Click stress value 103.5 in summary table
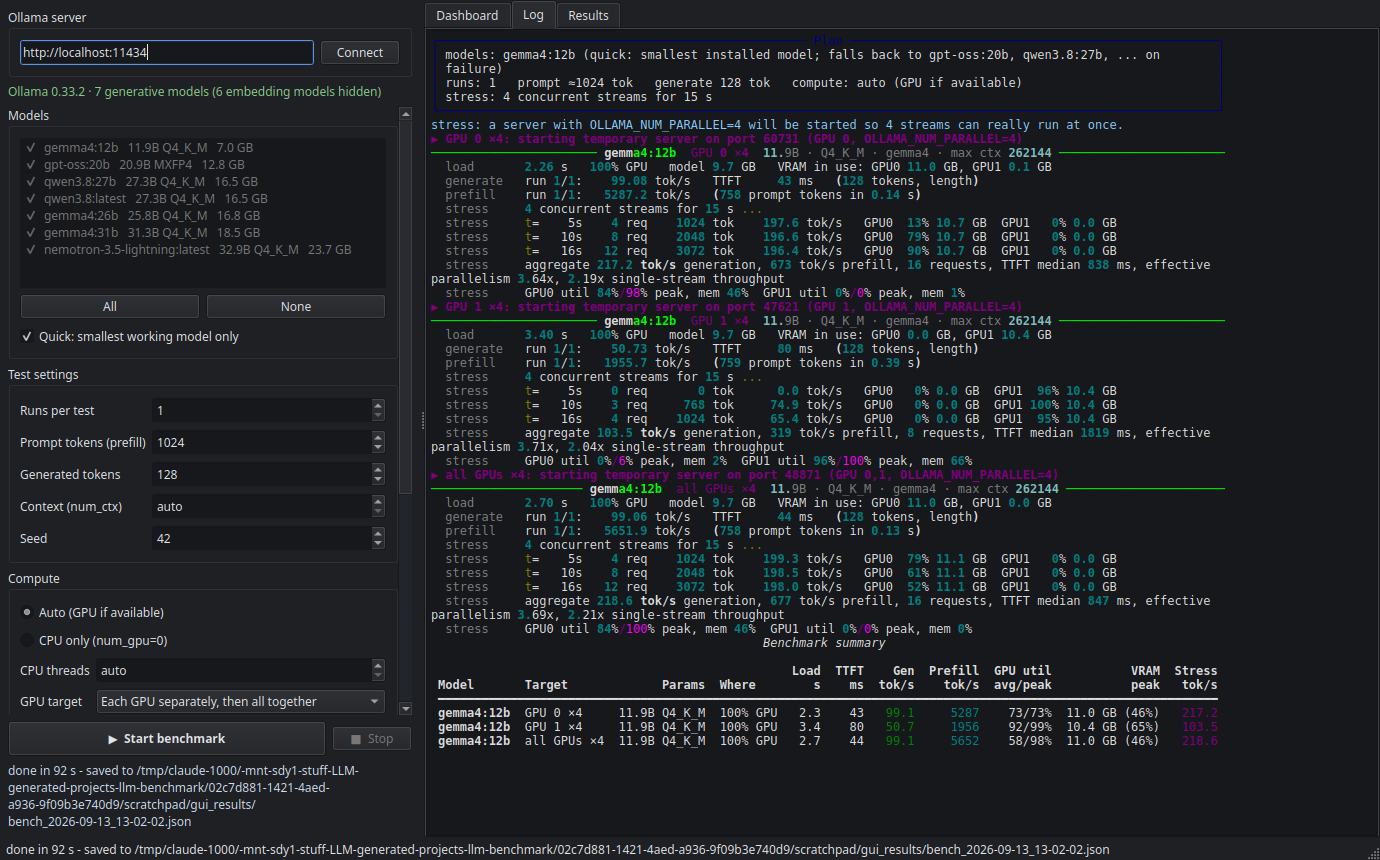 tap(1199, 727)
